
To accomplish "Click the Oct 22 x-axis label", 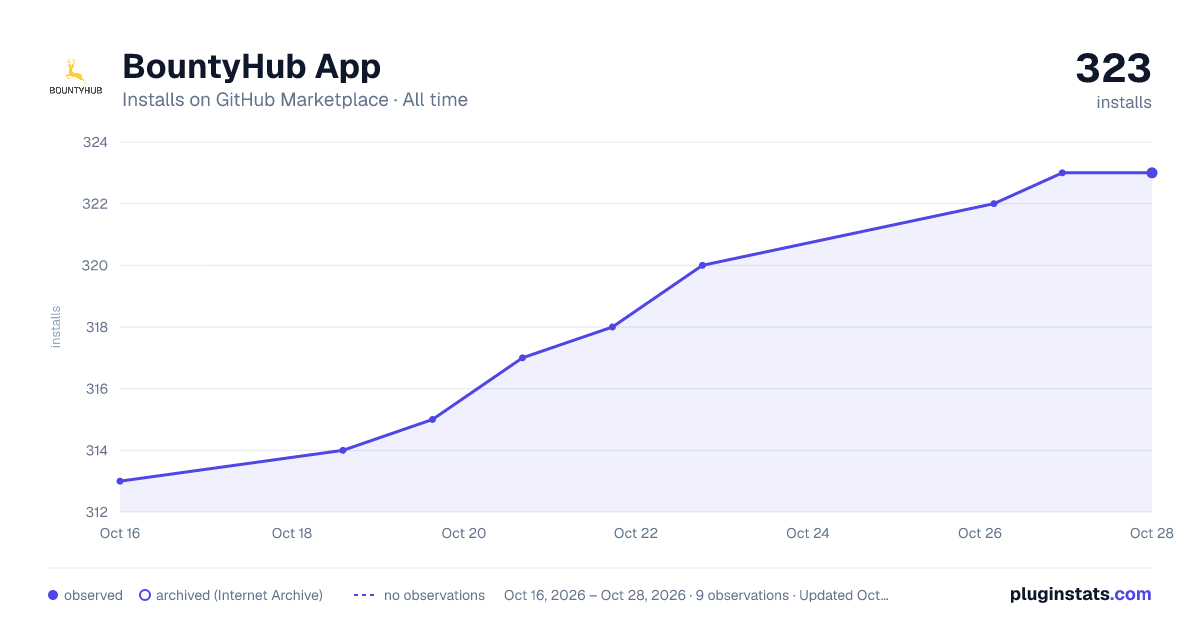I will point(636,533).
